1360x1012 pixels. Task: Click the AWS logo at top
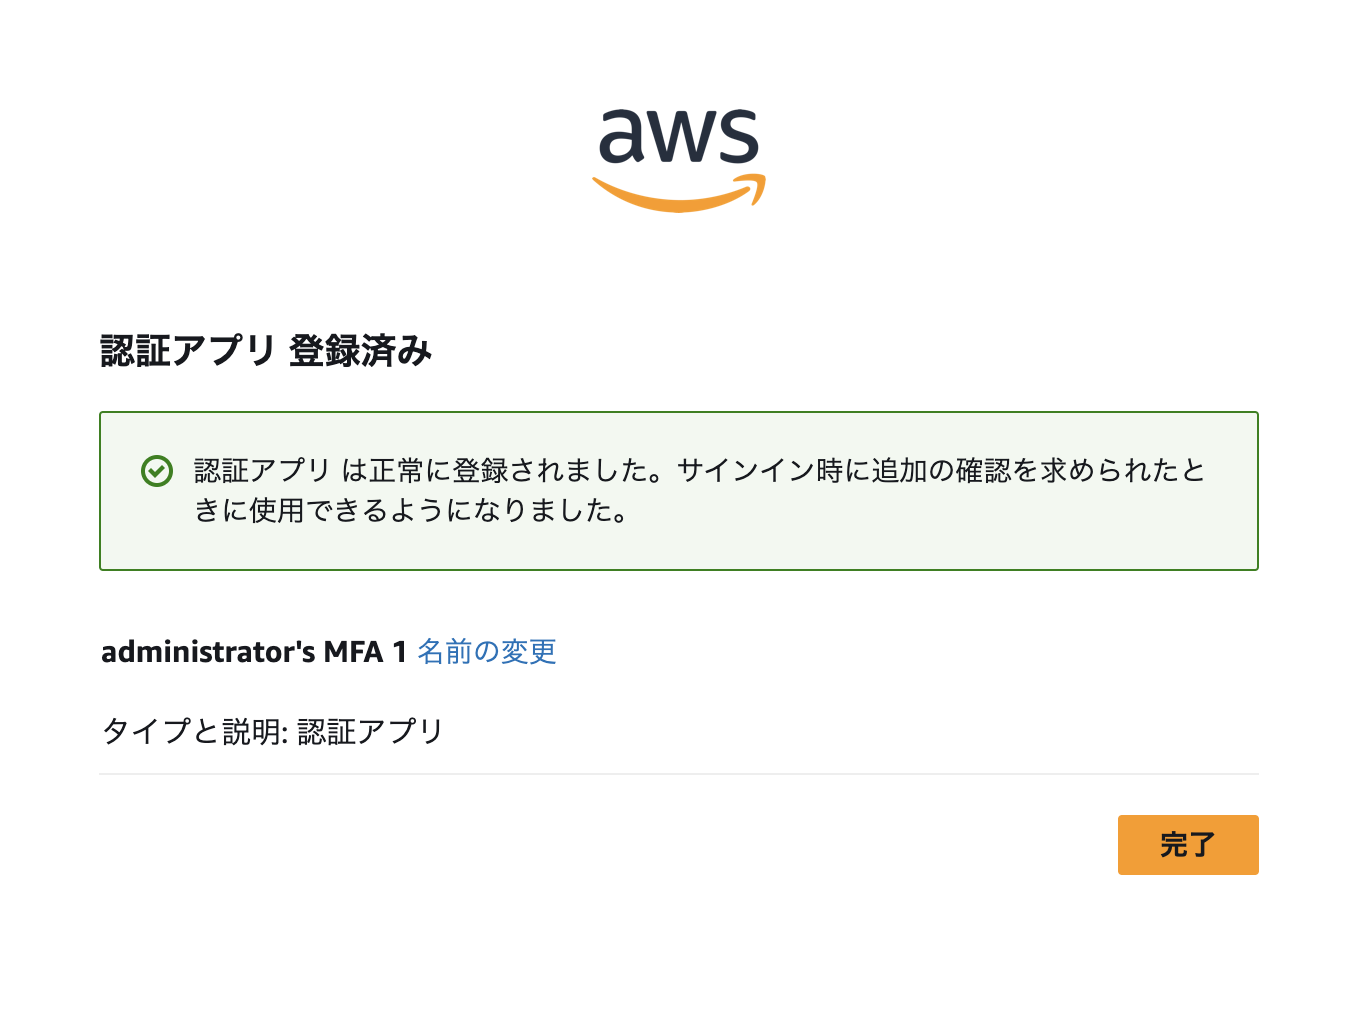click(x=679, y=160)
